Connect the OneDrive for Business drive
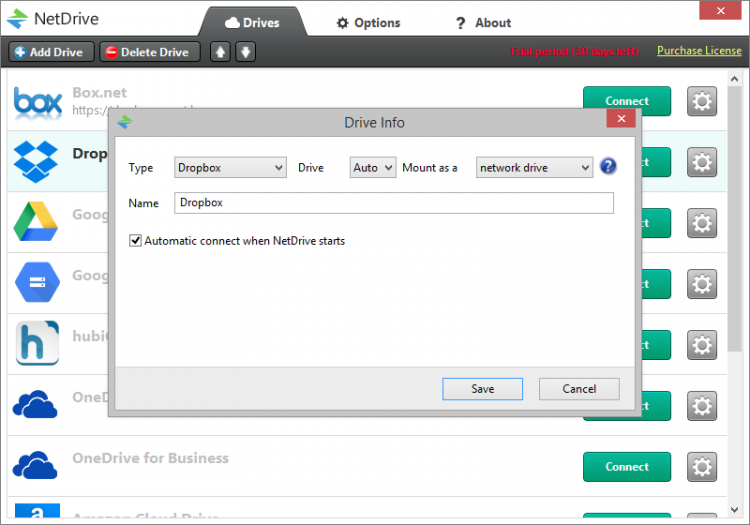Screen dimensions: 750x525 (x=627, y=467)
